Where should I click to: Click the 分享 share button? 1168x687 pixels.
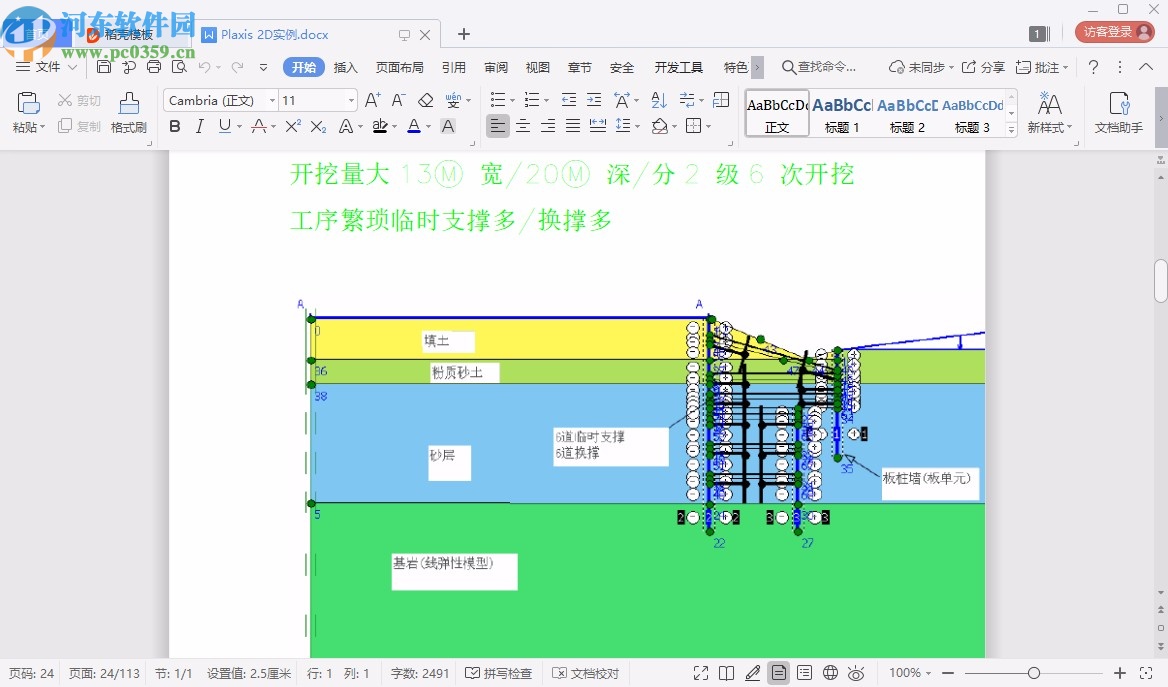tap(988, 67)
